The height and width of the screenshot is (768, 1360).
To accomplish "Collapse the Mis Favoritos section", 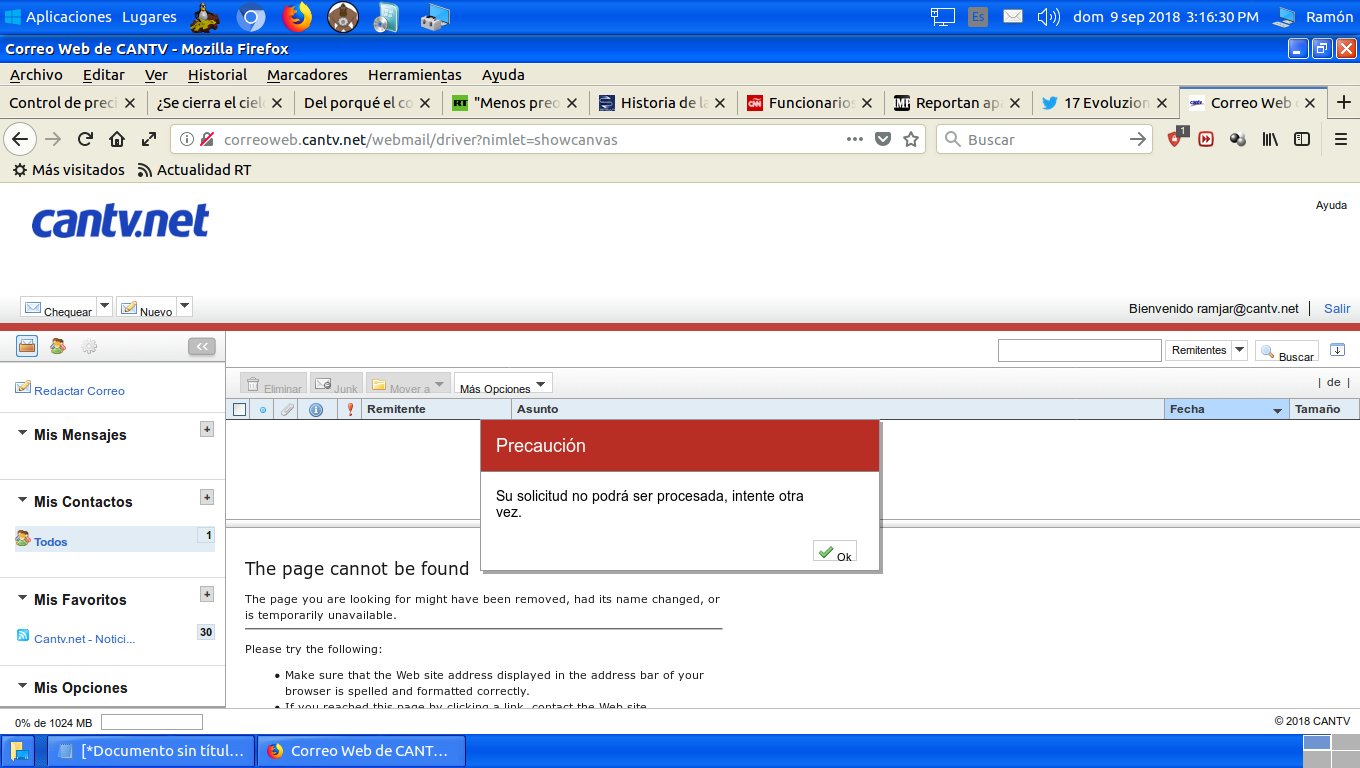I will point(23,598).
